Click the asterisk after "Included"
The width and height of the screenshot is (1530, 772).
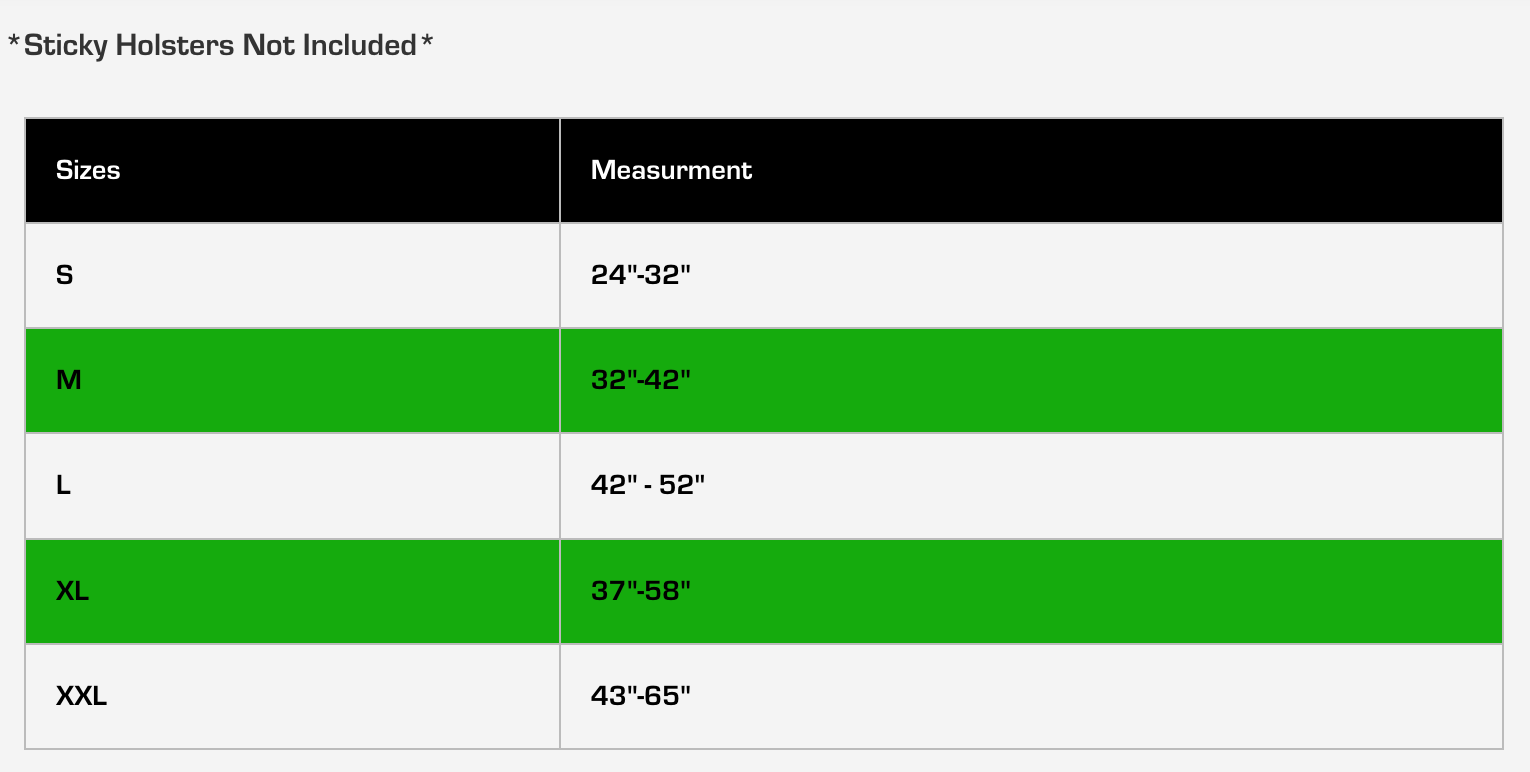[427, 43]
